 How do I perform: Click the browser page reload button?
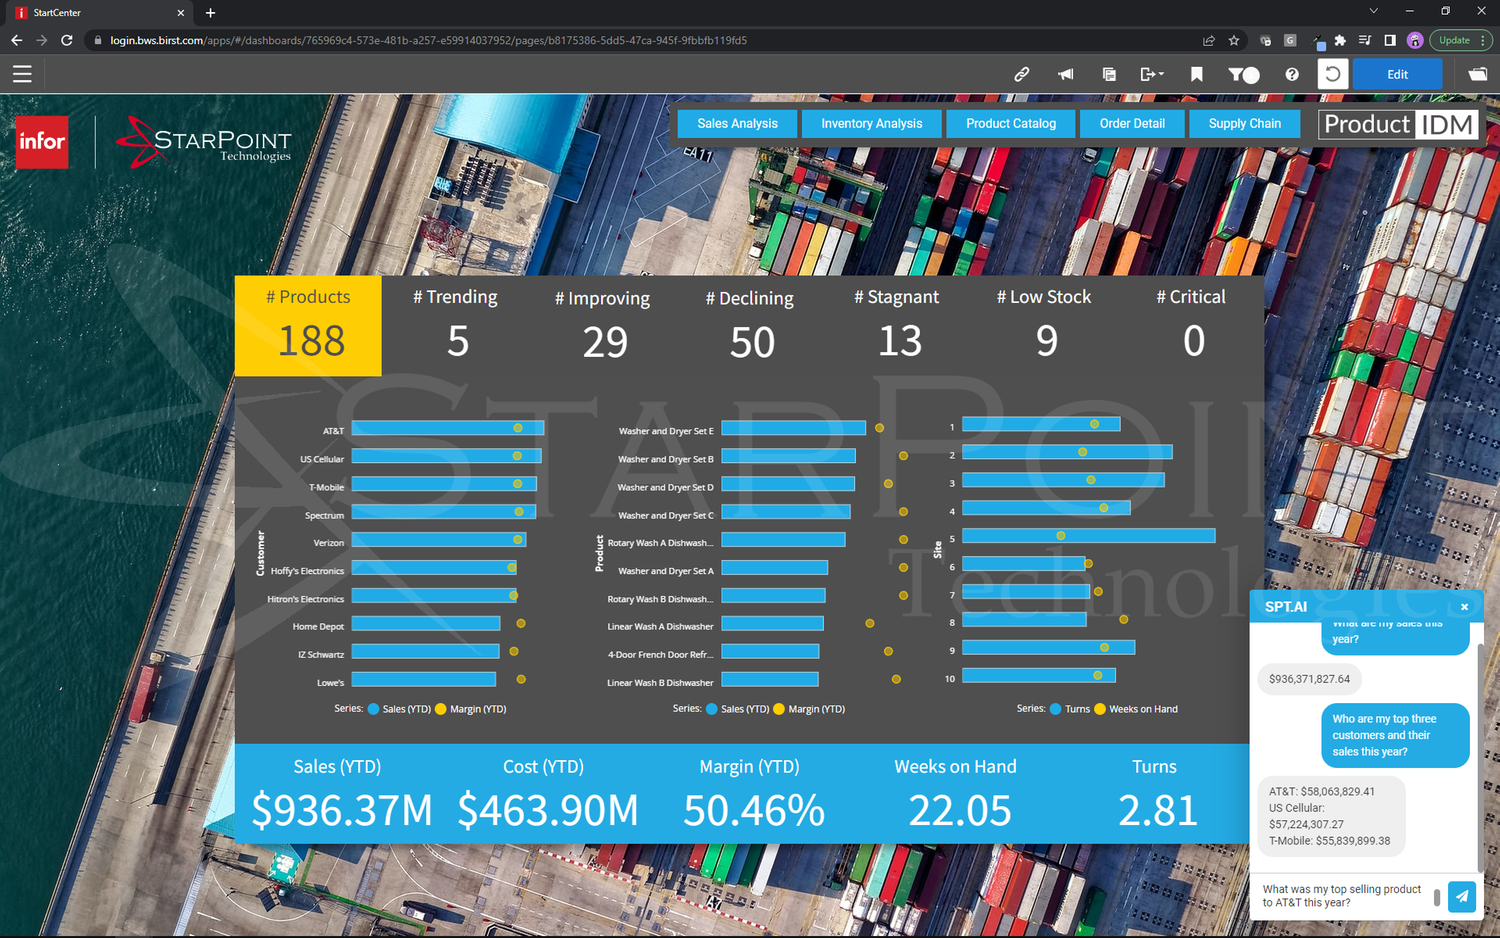67,40
